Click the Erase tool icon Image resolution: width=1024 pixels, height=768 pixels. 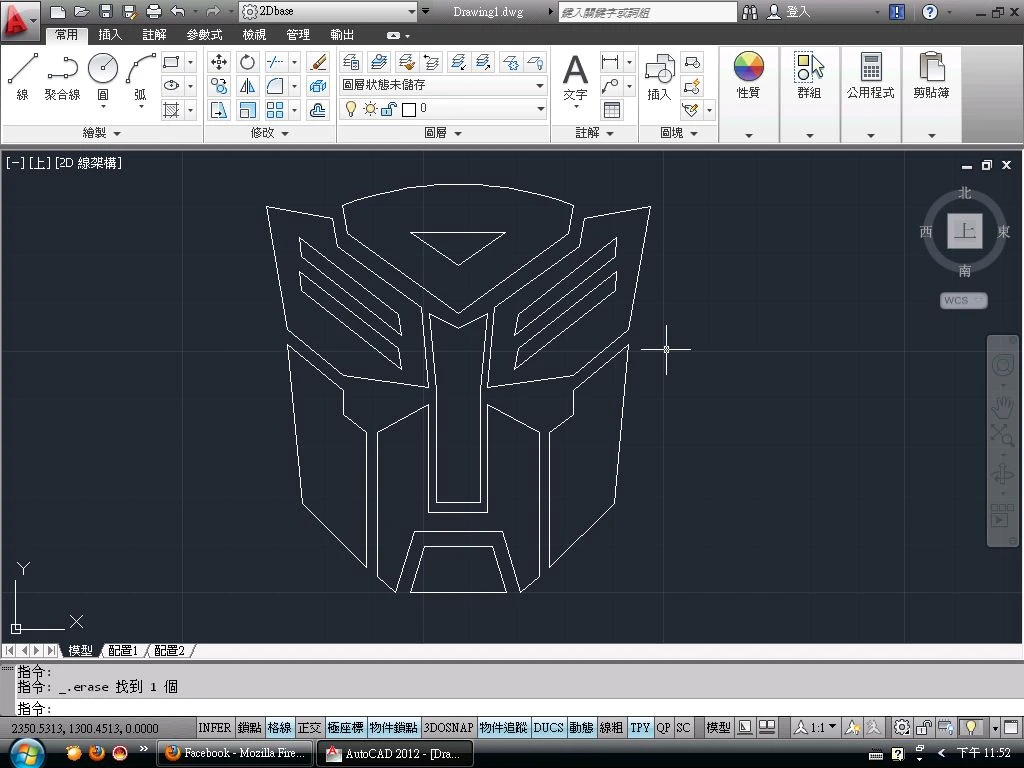coord(318,62)
